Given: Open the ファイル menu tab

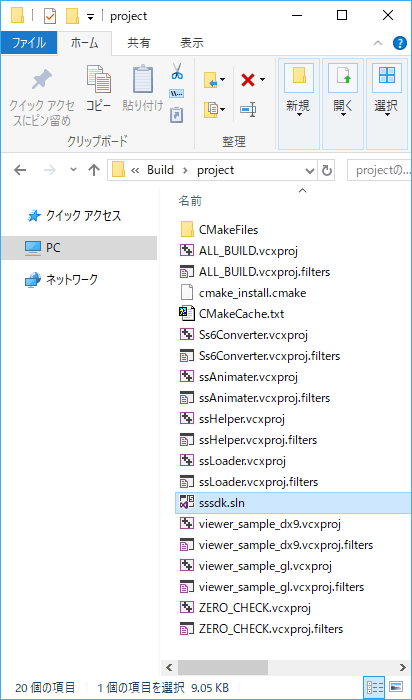Looking at the screenshot, I should pyautogui.click(x=29, y=43).
